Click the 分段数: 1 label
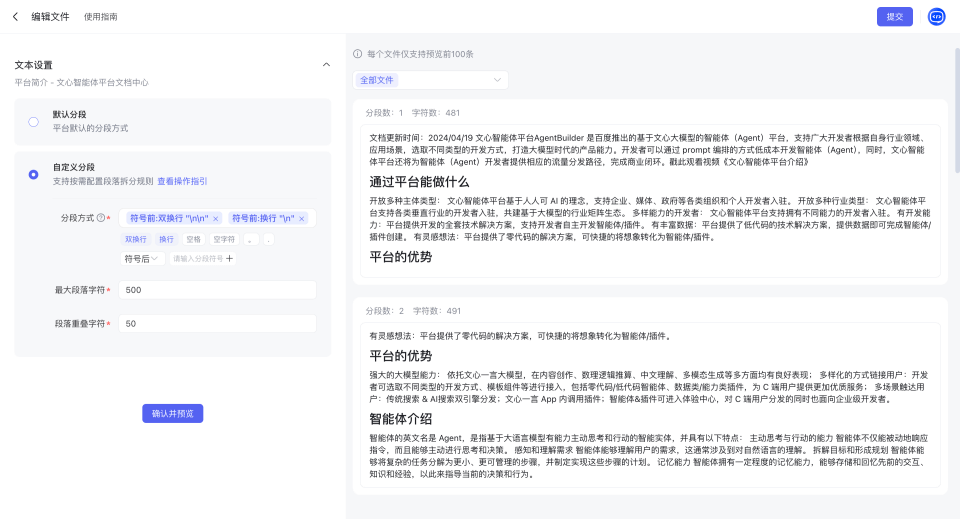The image size is (960, 519). [x=384, y=113]
